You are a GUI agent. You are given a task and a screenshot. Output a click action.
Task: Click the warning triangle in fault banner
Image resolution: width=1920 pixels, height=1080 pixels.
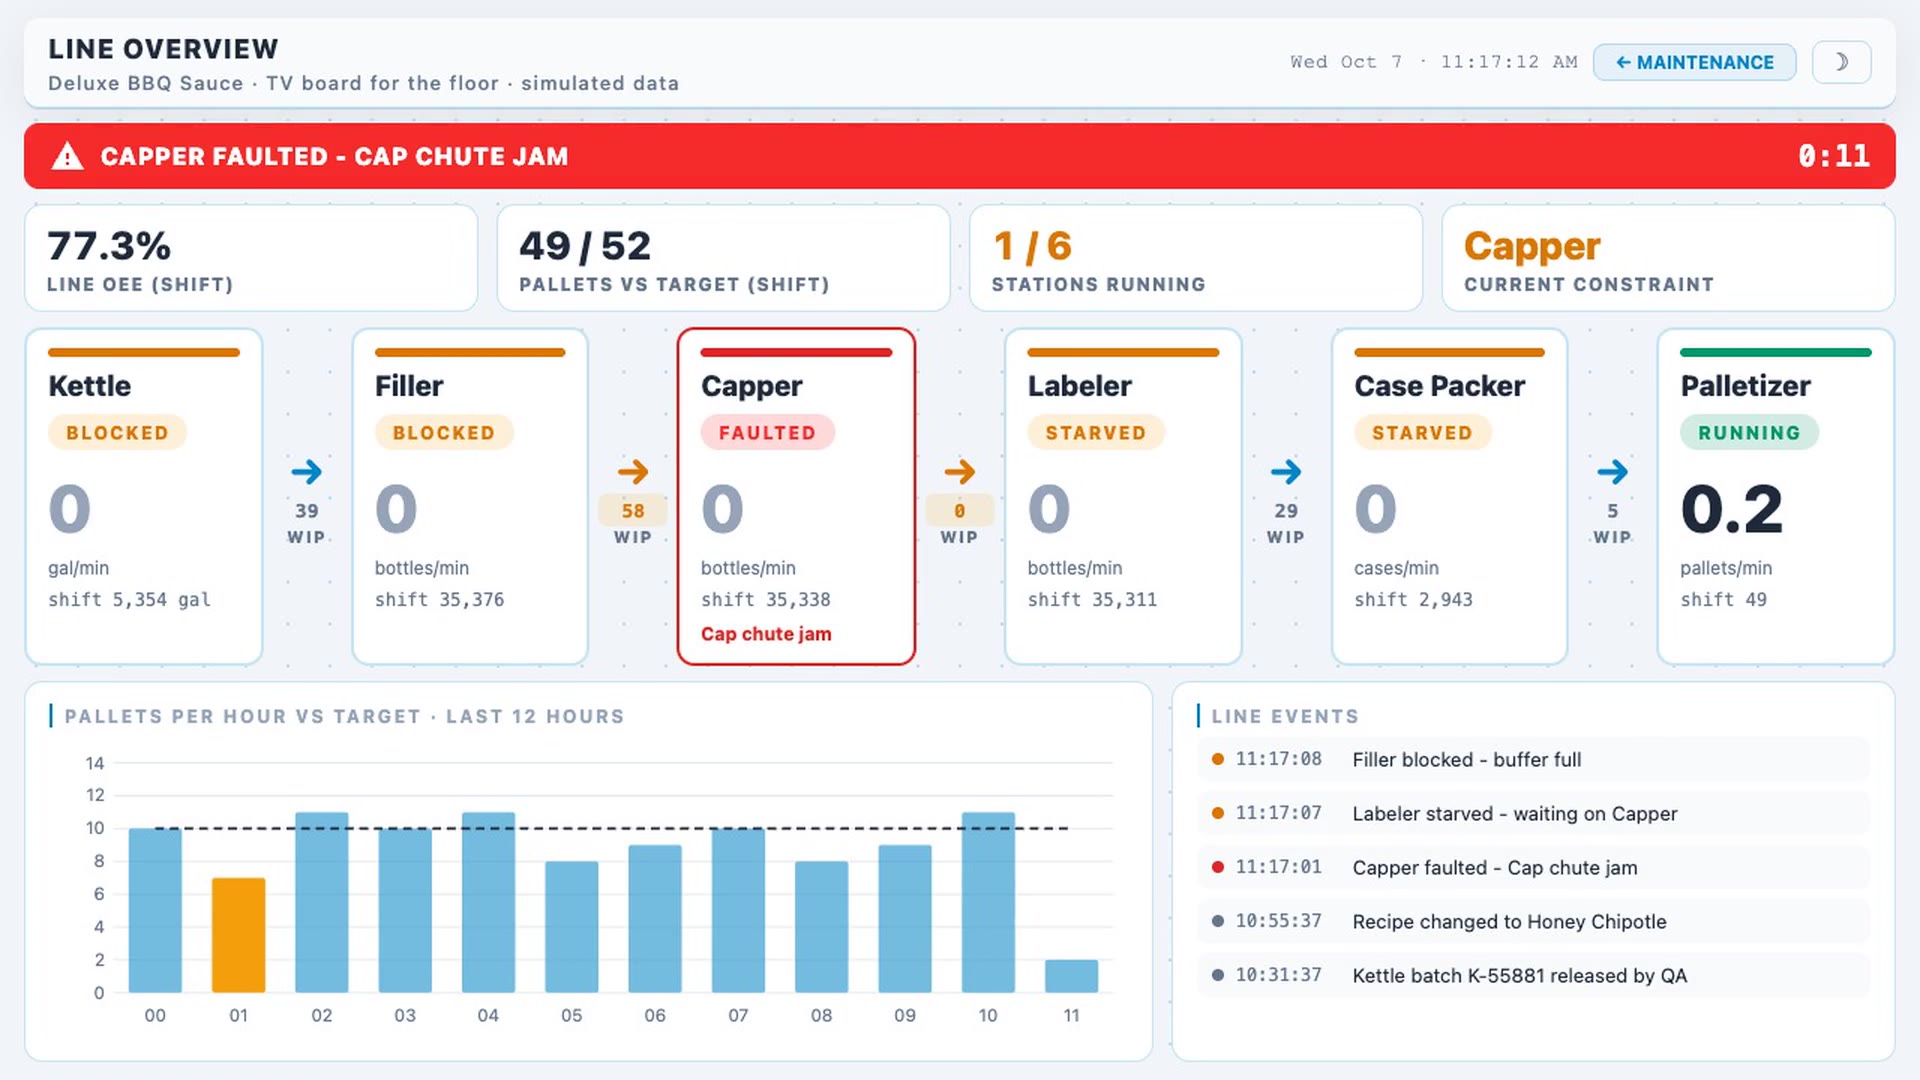[67, 156]
